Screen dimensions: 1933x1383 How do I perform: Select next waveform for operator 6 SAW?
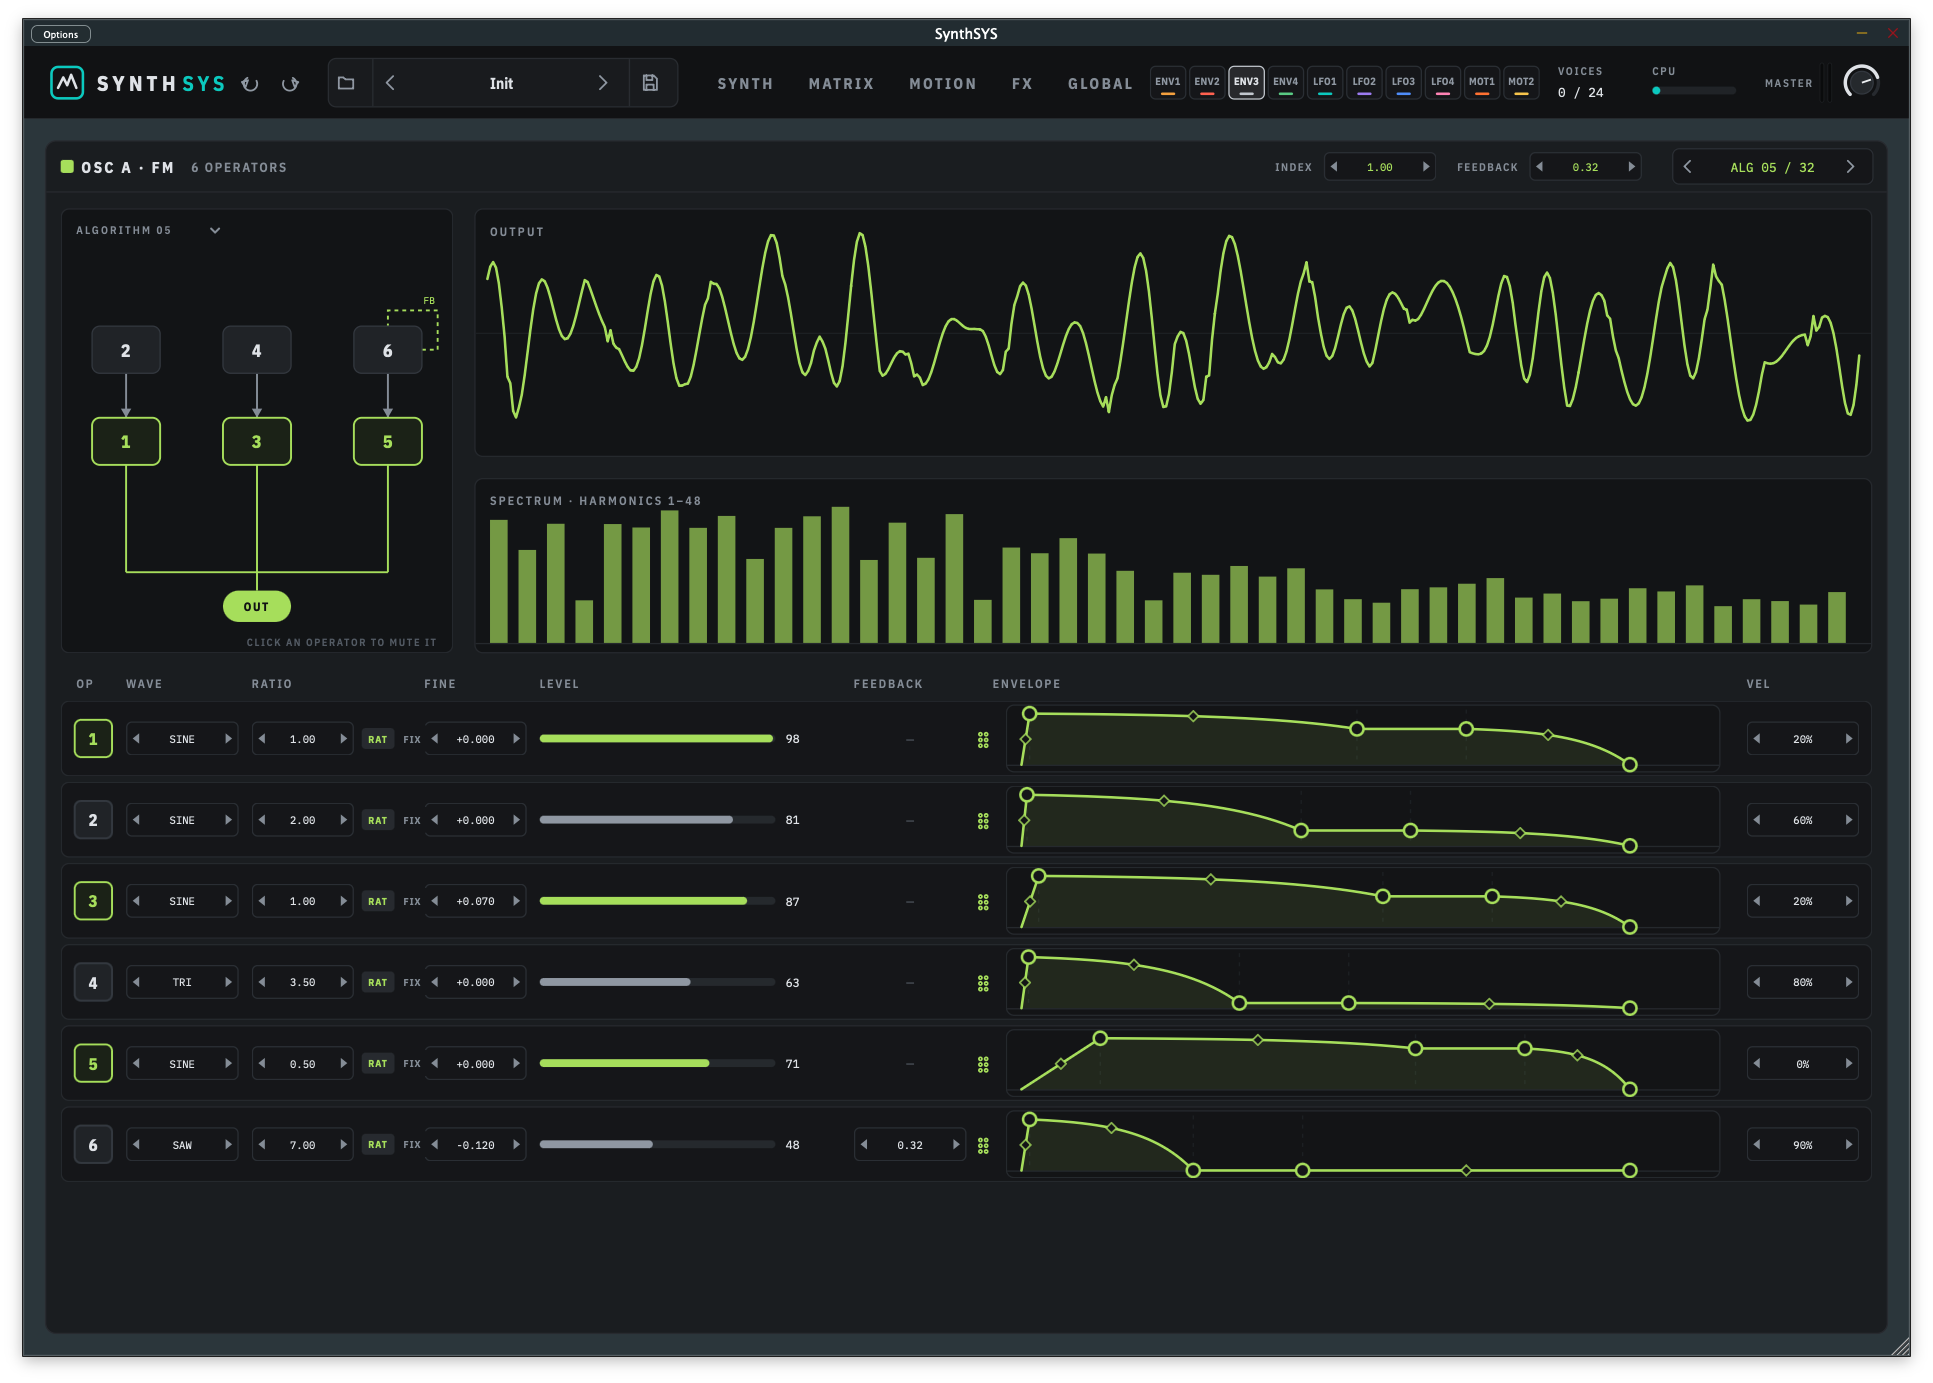click(x=228, y=1145)
